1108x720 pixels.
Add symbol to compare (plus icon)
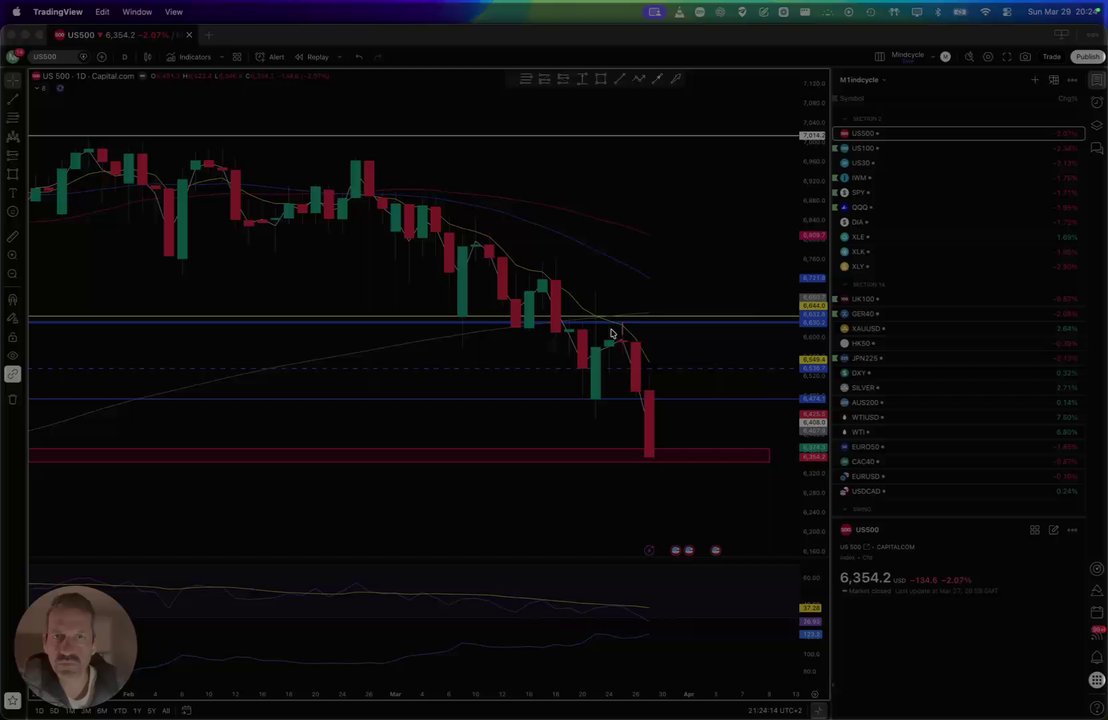tap(102, 57)
